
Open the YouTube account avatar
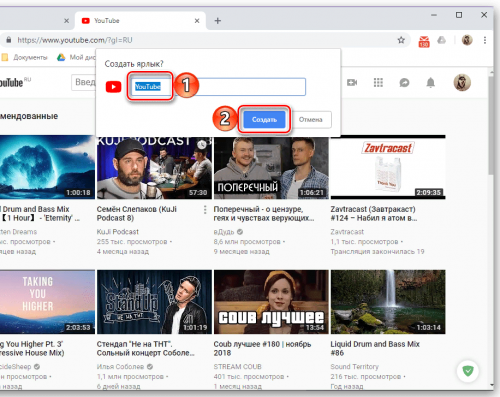tap(462, 82)
